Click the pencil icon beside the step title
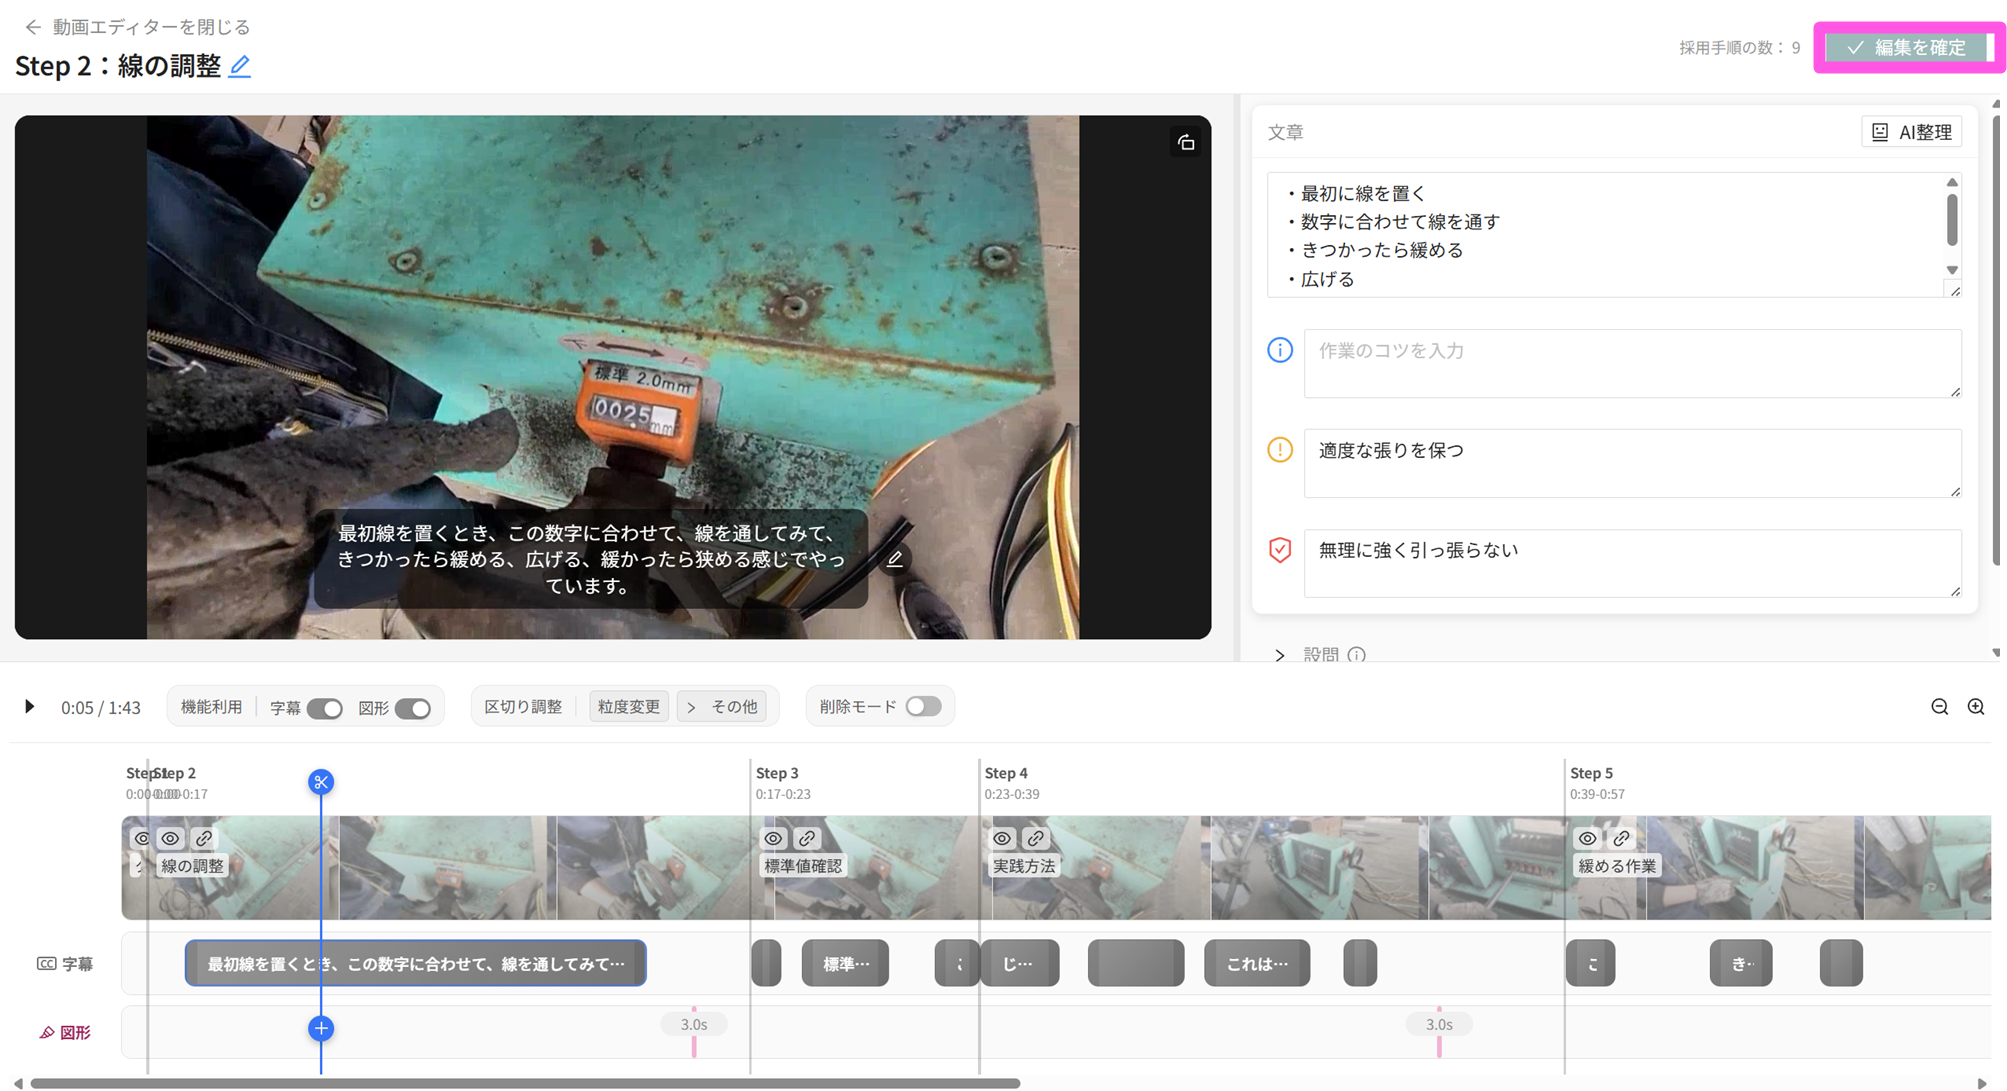Viewport: 2007px width, 1091px height. [x=239, y=67]
